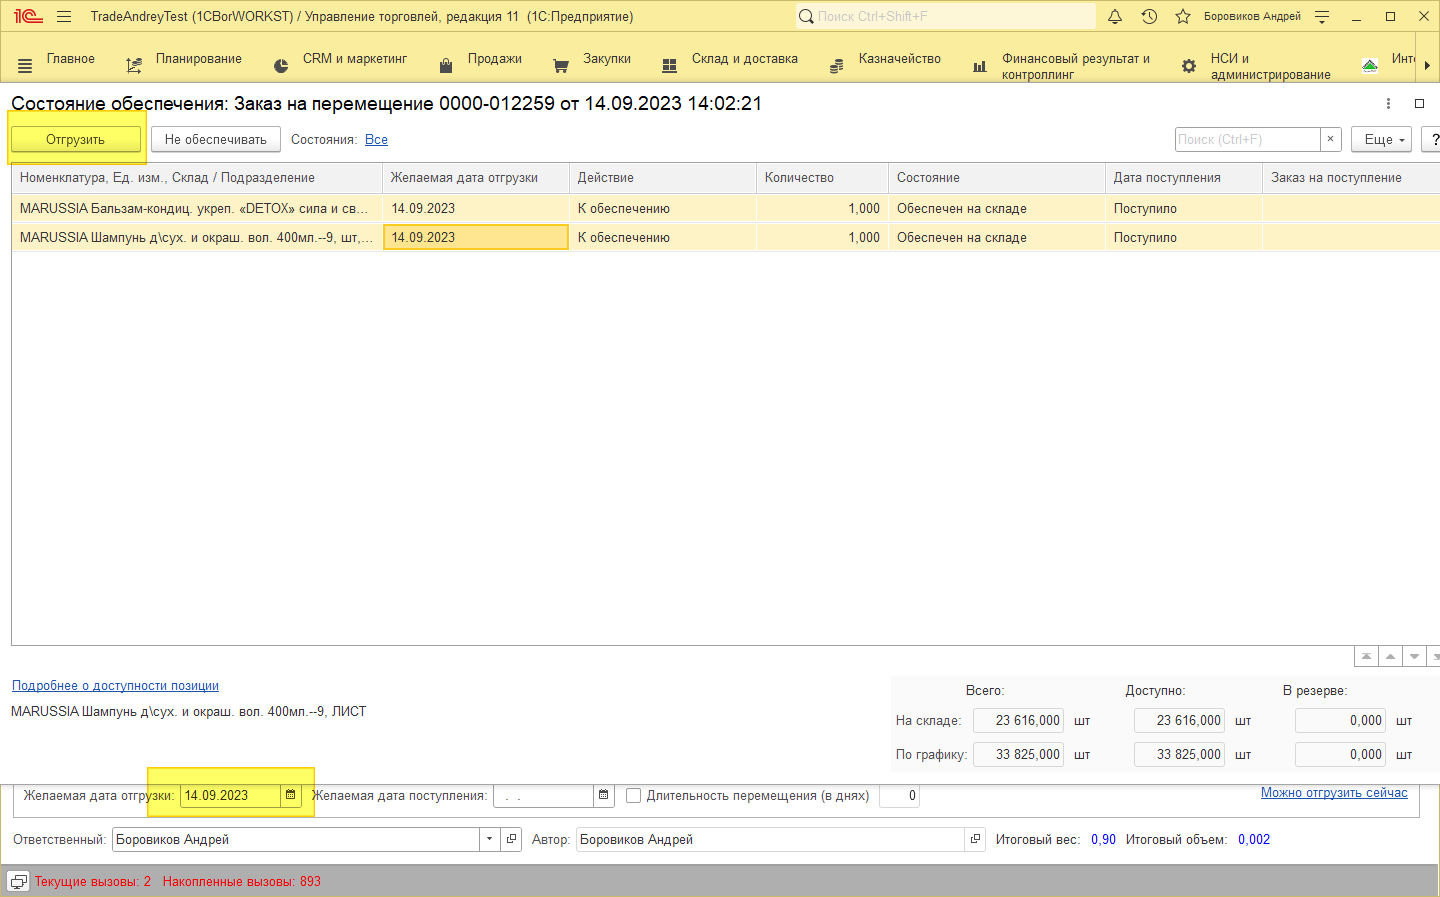Open the Склад и доставка section
The width and height of the screenshot is (1440, 897).
(x=744, y=59)
